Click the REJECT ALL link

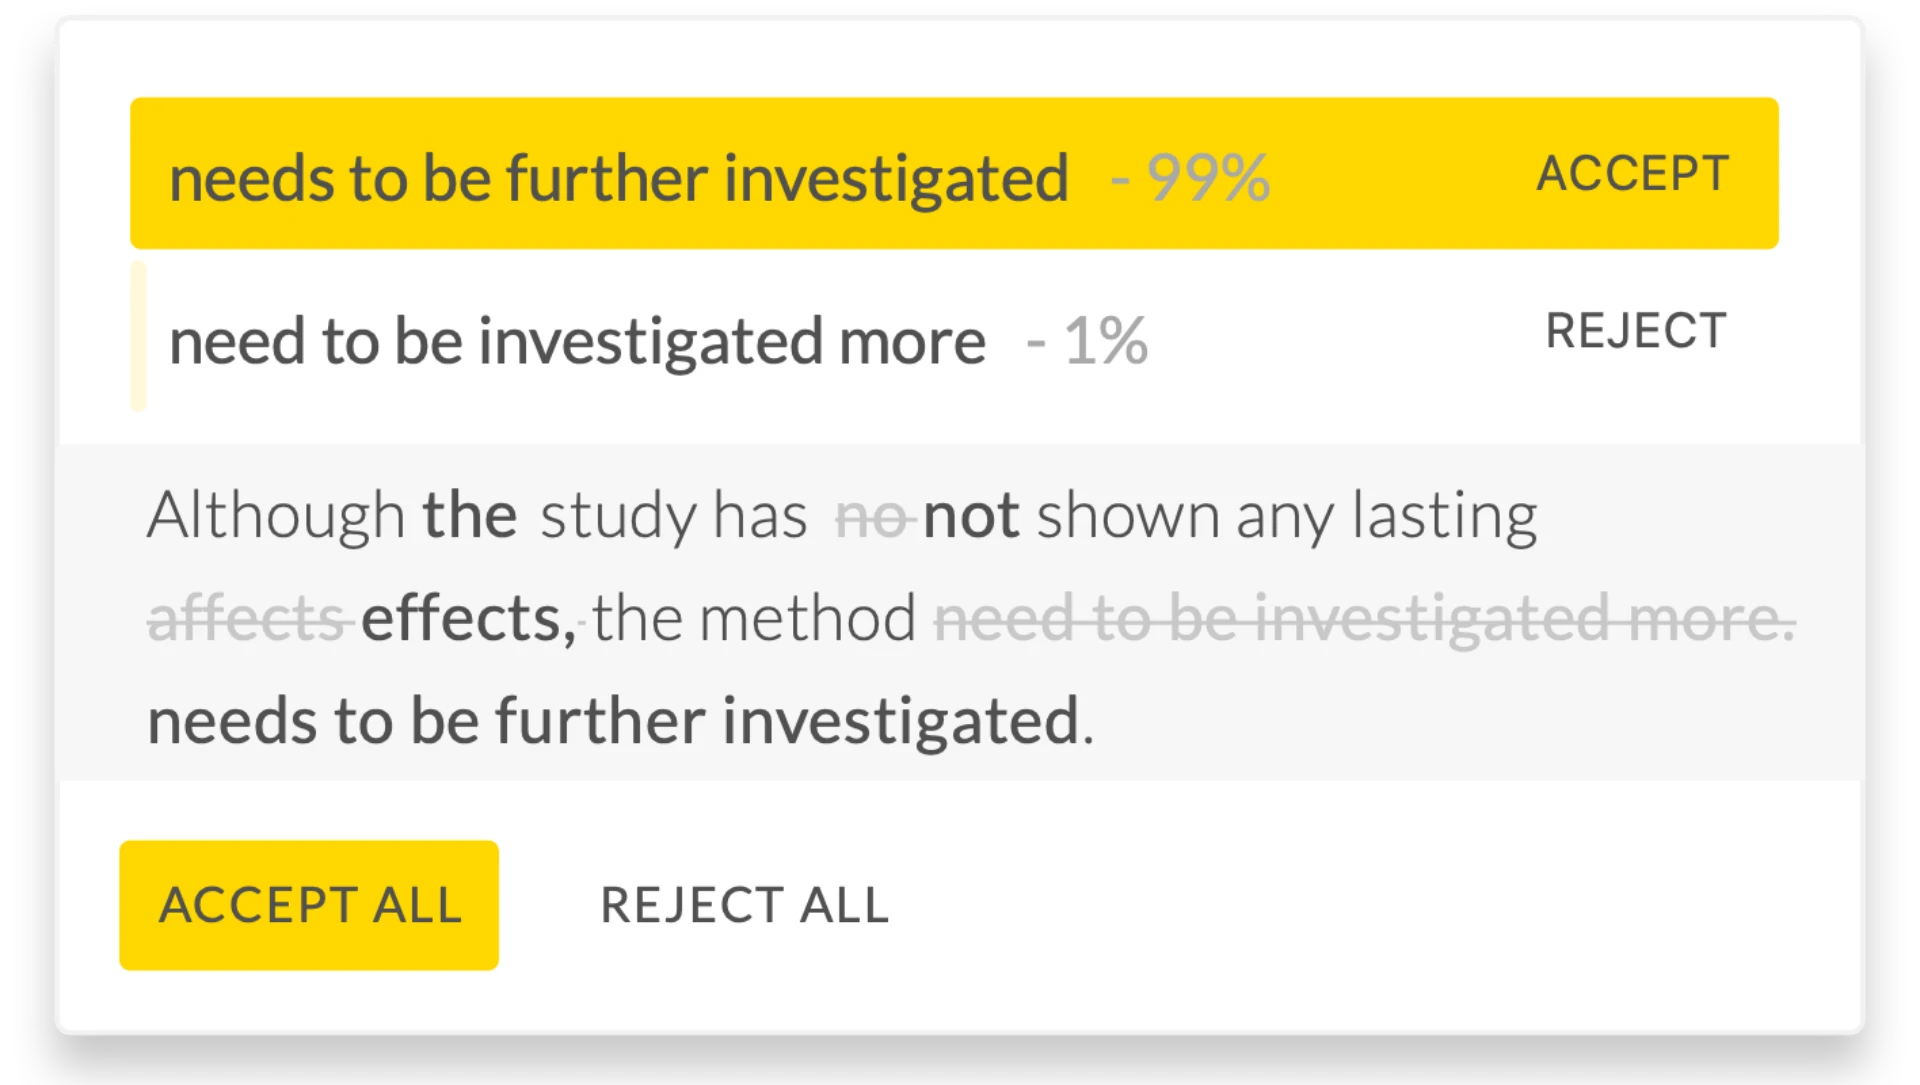744,906
